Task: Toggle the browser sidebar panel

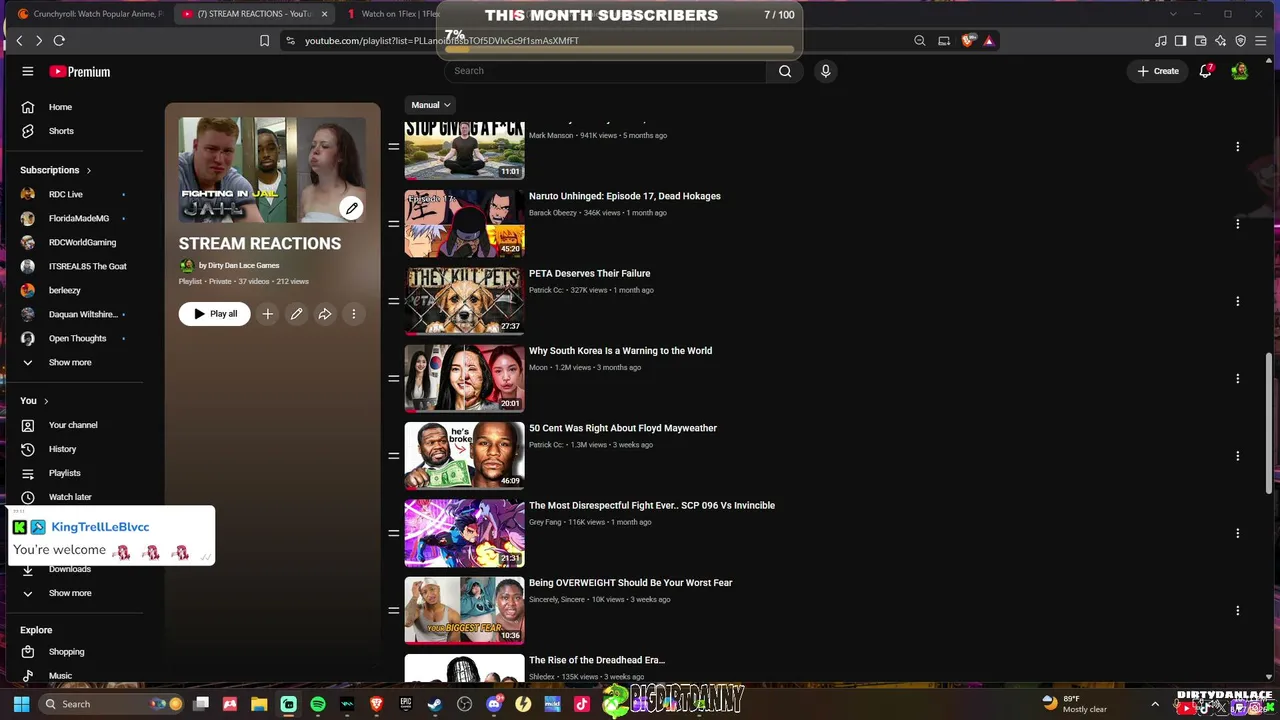Action: coord(1181,41)
